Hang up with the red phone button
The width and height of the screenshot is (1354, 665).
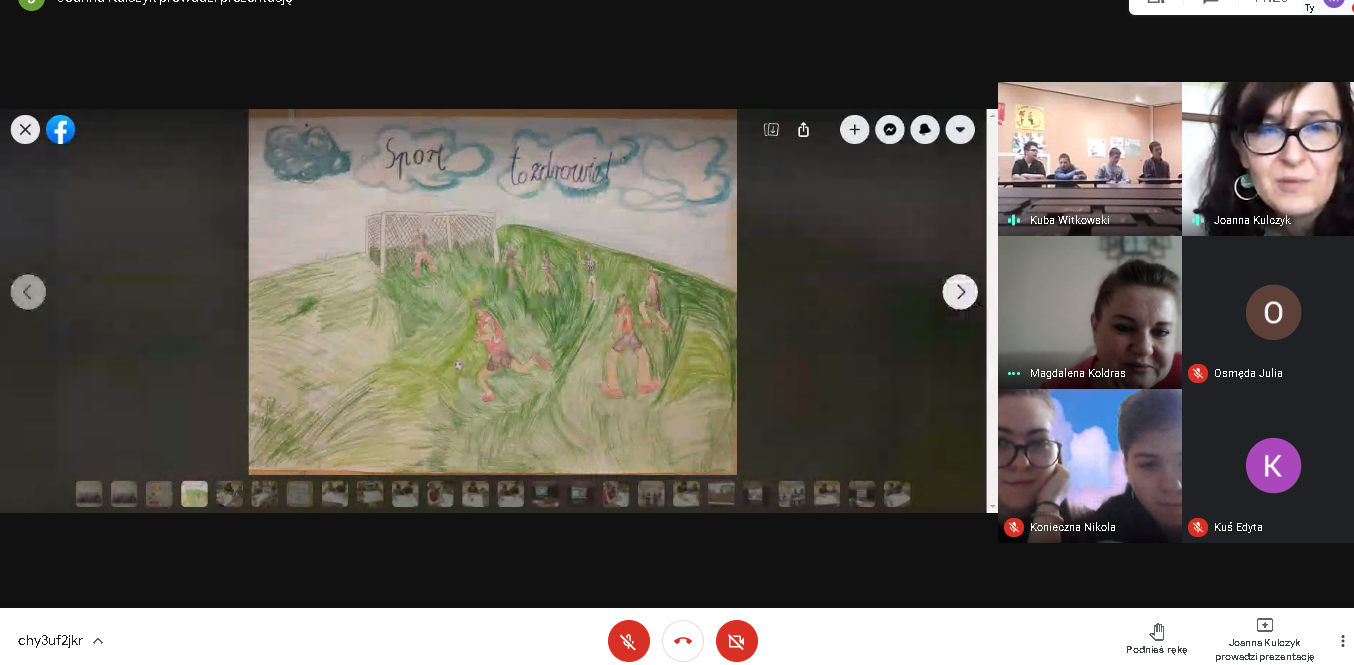click(683, 641)
